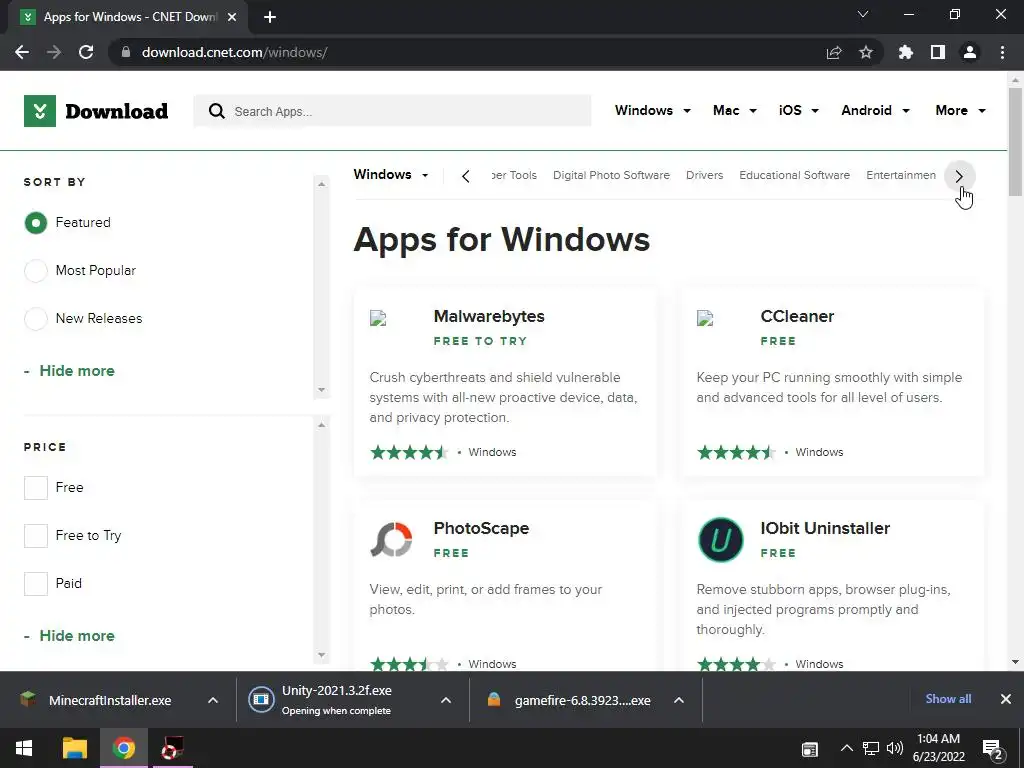Open the Chrome profile avatar icon
The image size is (1024, 768).
(x=970, y=52)
